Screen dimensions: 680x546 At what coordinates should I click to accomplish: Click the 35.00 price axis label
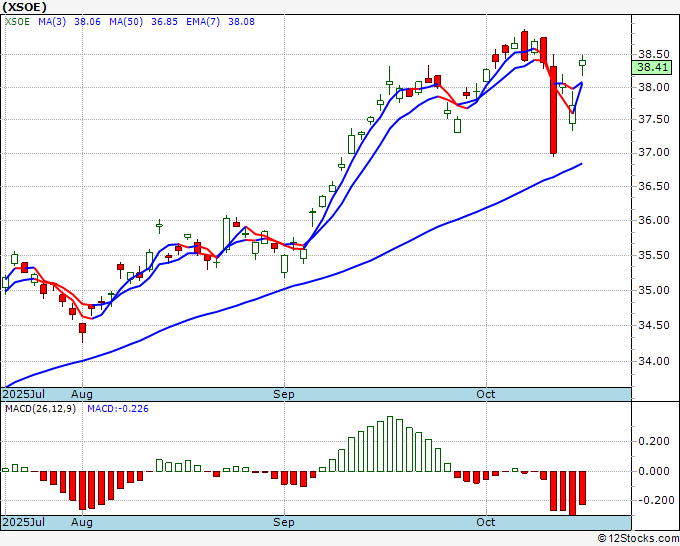click(654, 290)
